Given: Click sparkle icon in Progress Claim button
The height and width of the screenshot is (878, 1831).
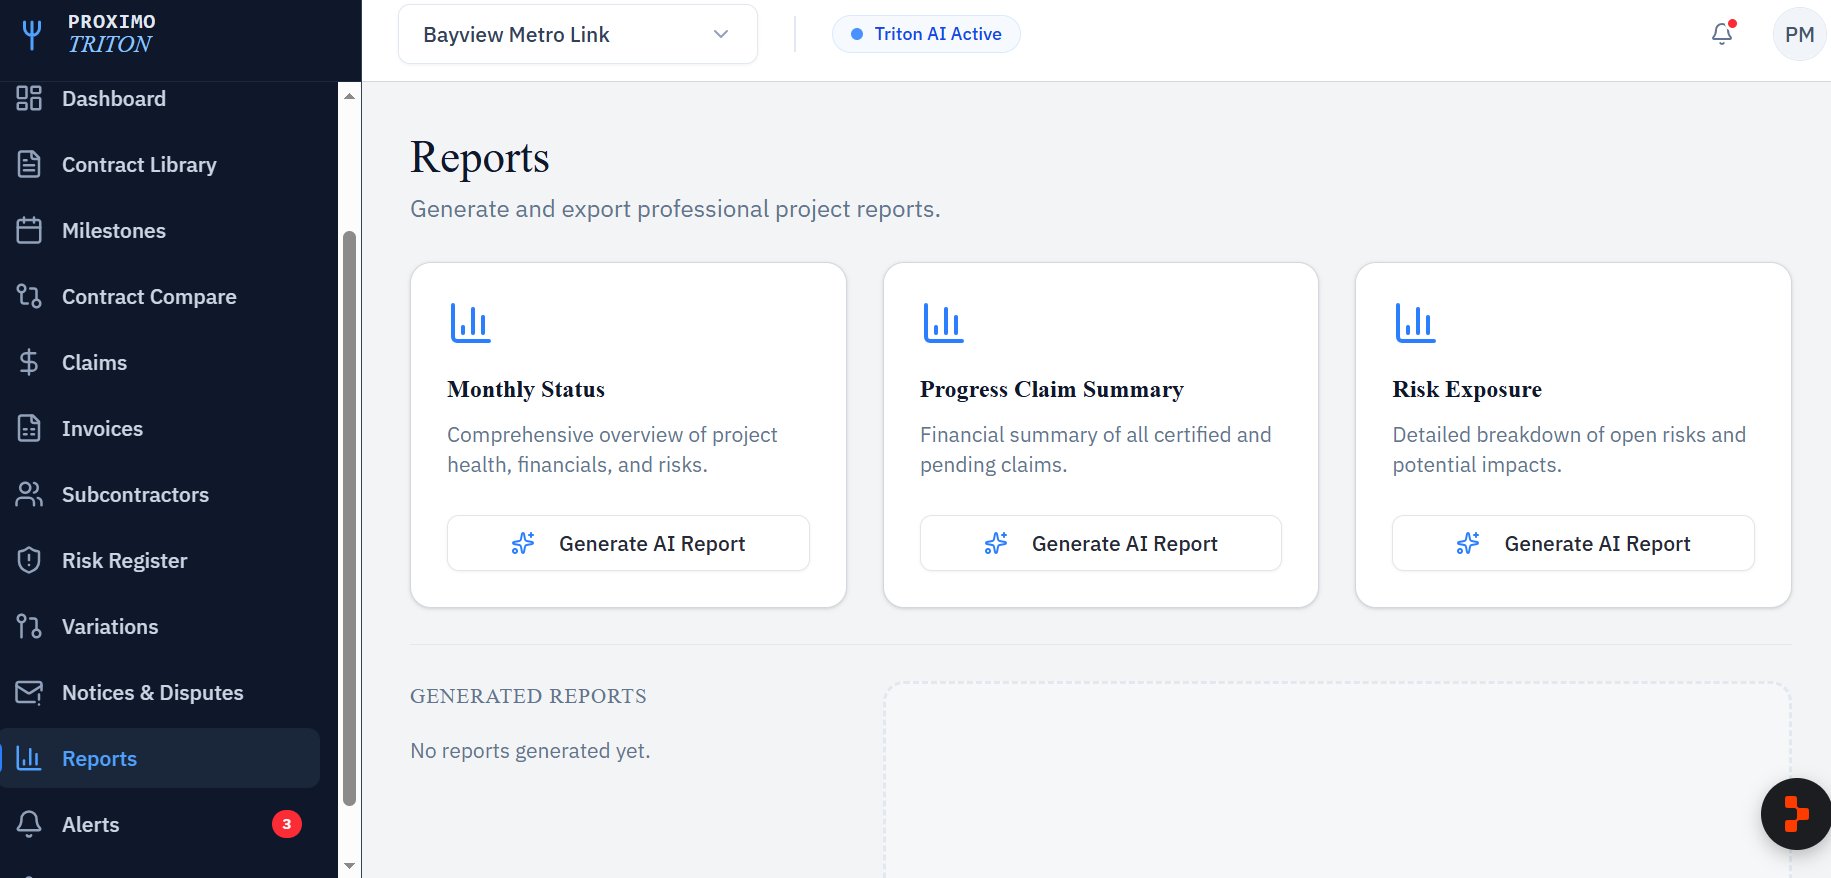Looking at the screenshot, I should pyautogui.click(x=996, y=543).
